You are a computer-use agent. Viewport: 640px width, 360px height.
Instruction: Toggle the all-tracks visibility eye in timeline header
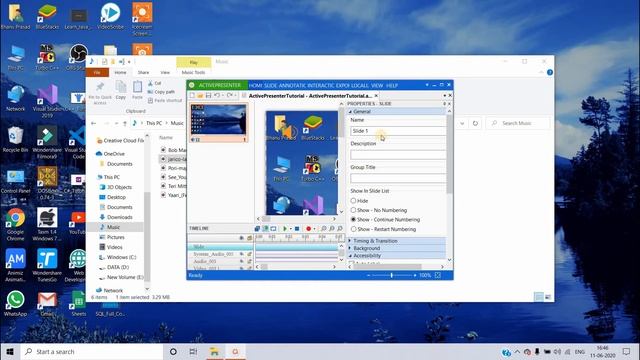(x=242, y=238)
